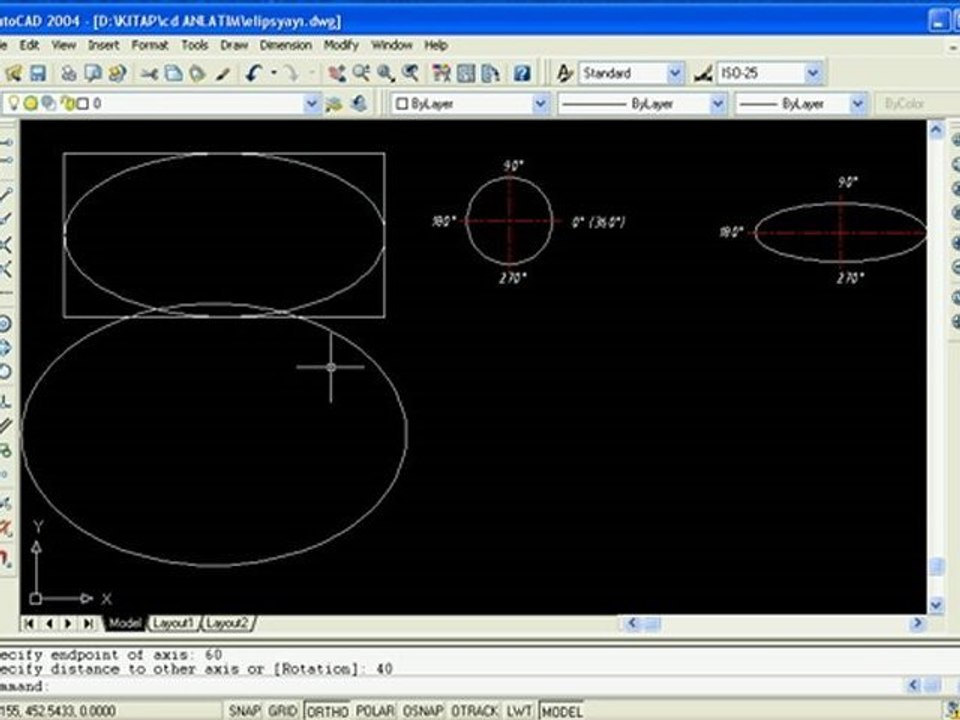Open the Properties palette icon
Screen dimensions: 960x720
pos(441,73)
